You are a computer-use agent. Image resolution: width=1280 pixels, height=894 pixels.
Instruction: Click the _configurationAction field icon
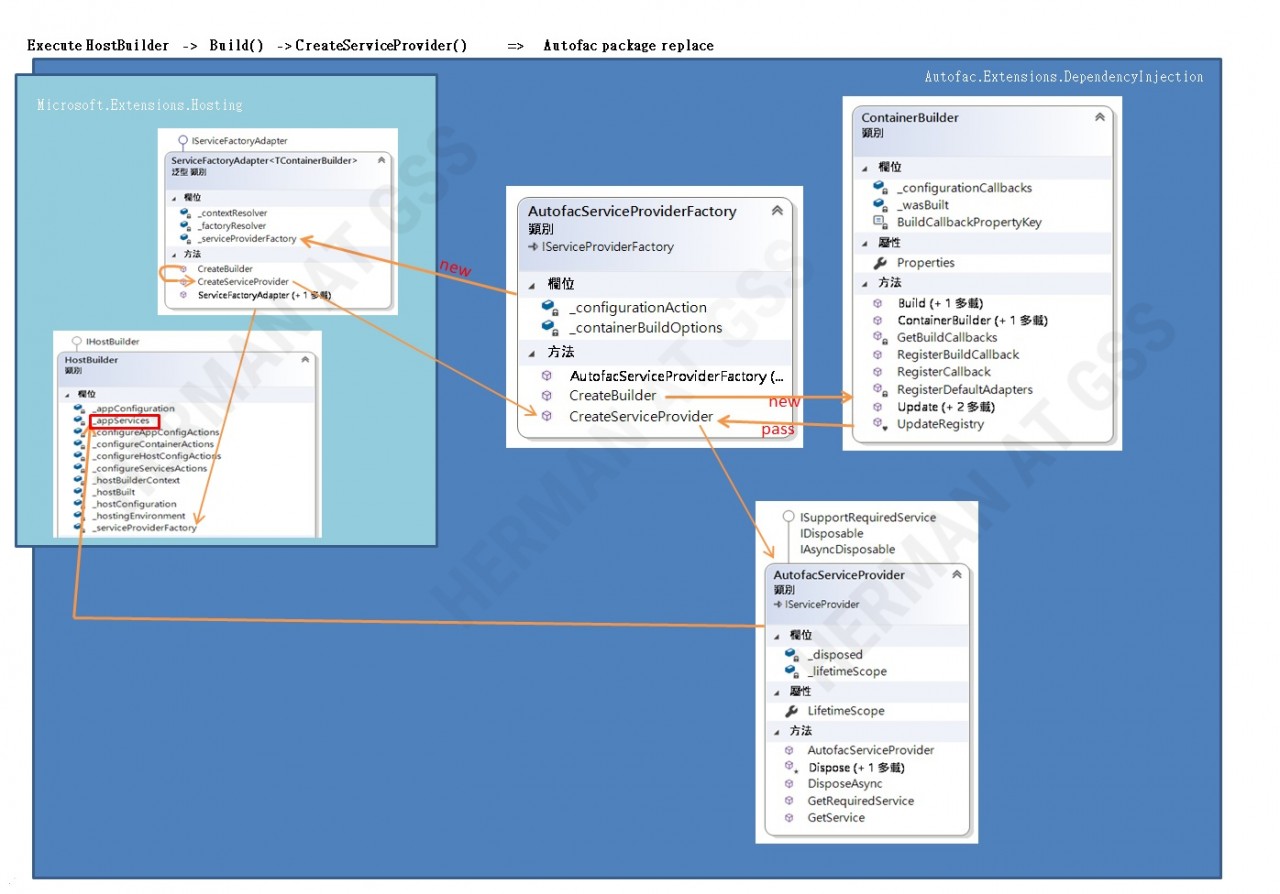(549, 308)
